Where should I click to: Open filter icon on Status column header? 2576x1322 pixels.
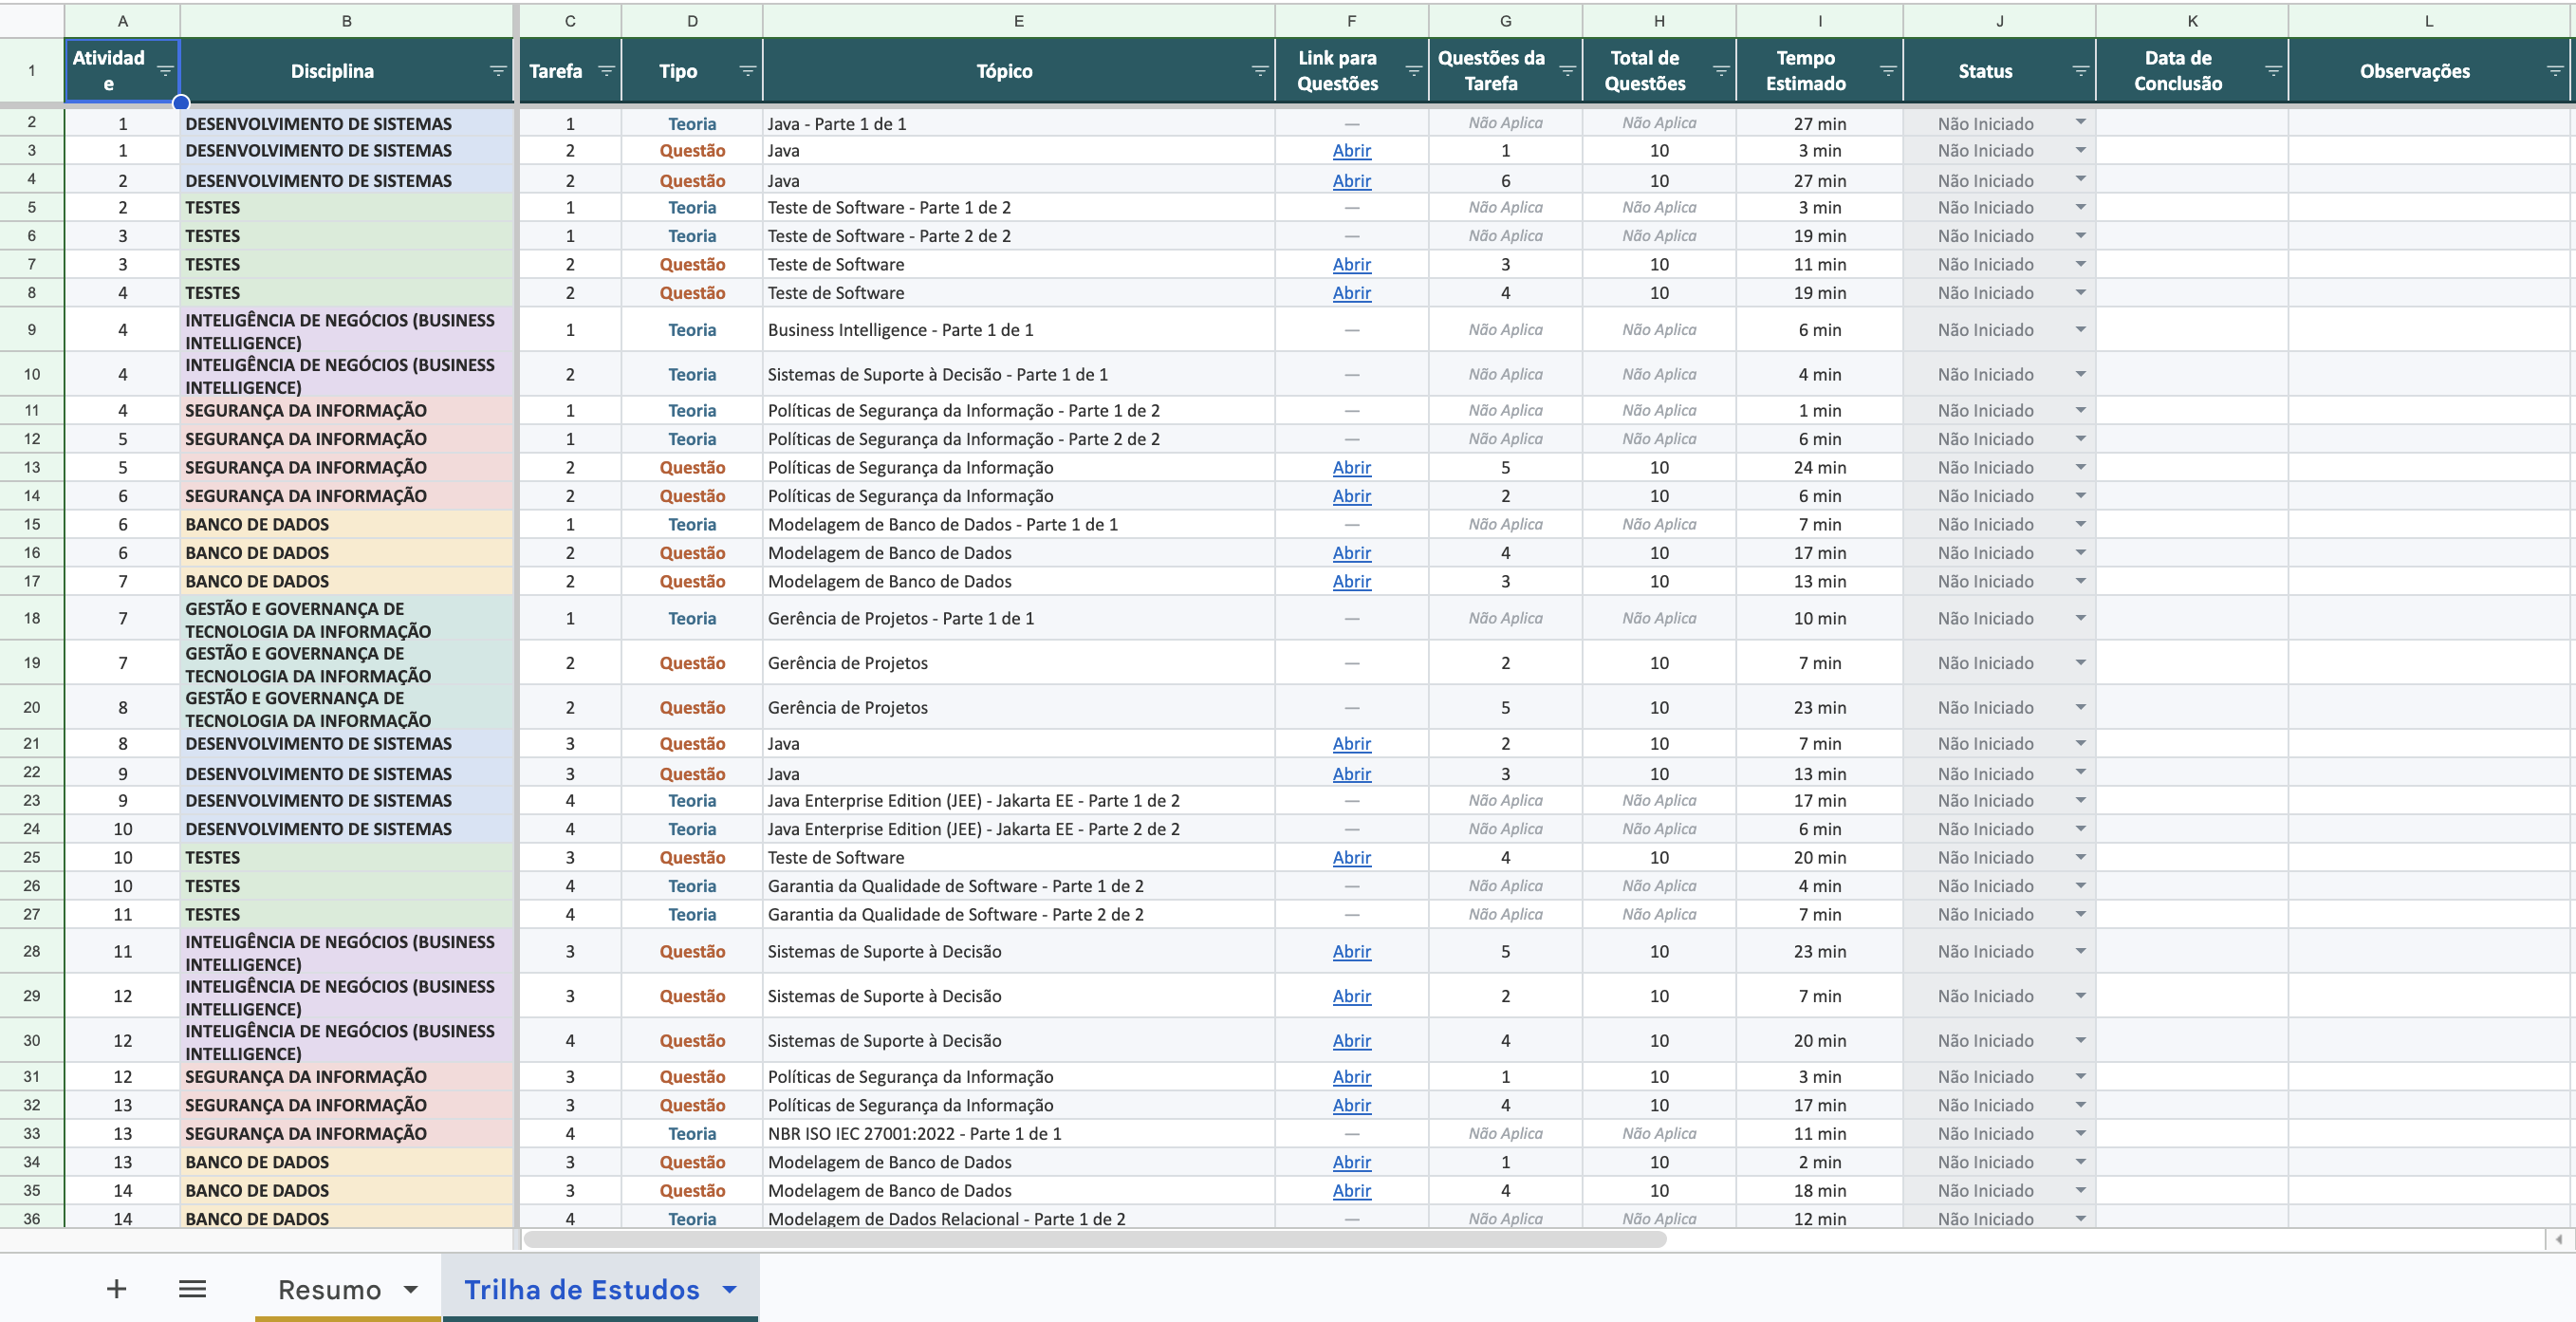2081,71
